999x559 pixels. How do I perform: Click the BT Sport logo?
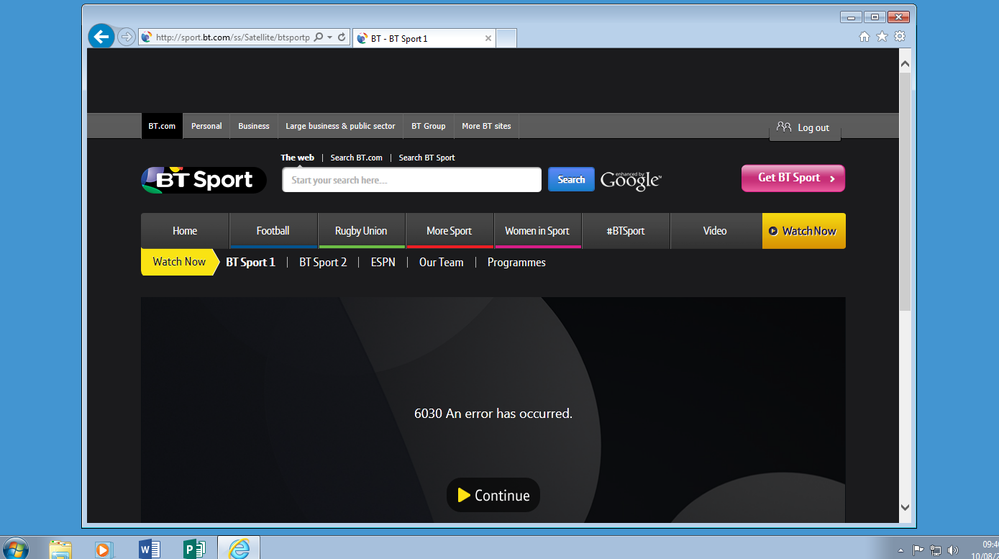[x=203, y=180]
